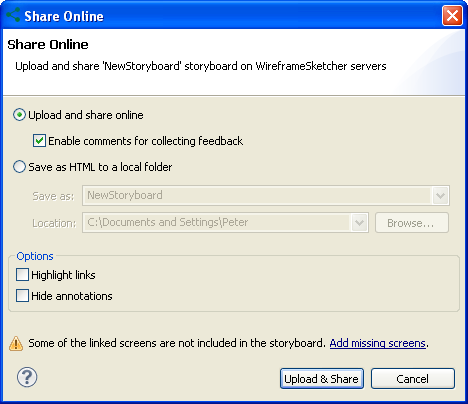The height and width of the screenshot is (404, 468).
Task: Open the Save as dropdown arrow
Action: [x=440, y=196]
